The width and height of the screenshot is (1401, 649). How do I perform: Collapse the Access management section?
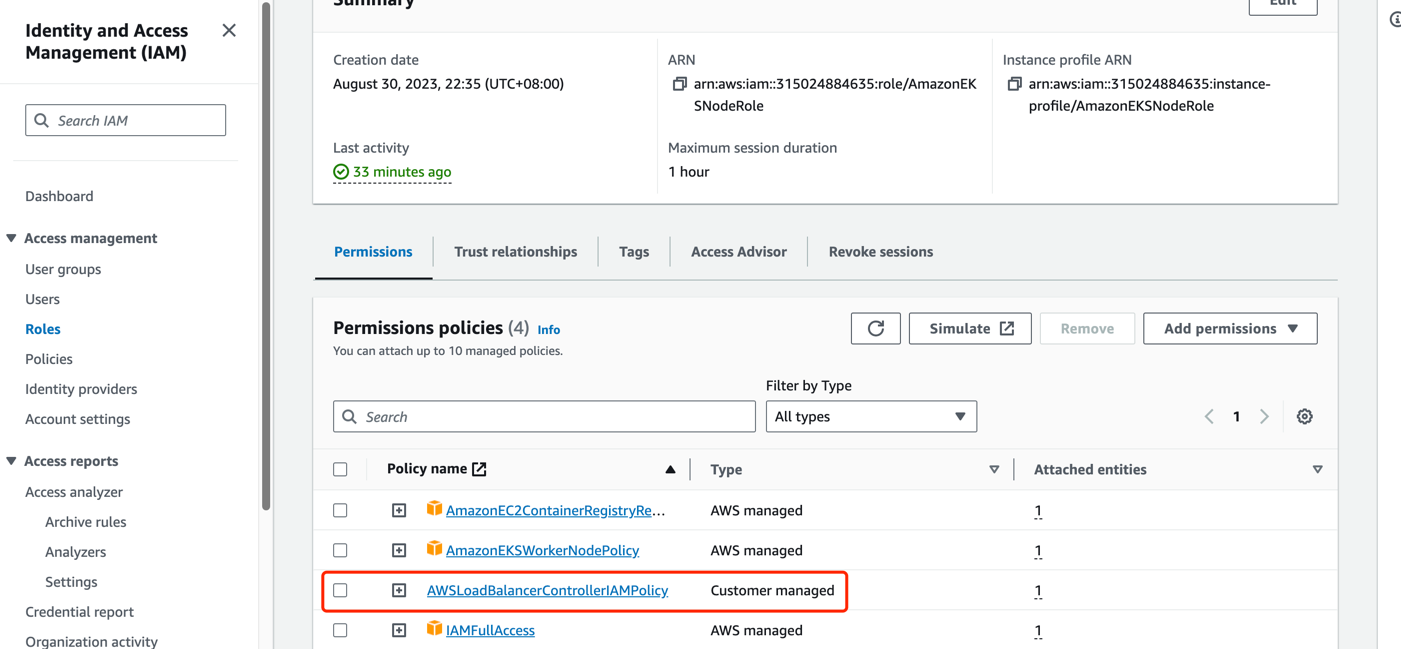point(12,238)
